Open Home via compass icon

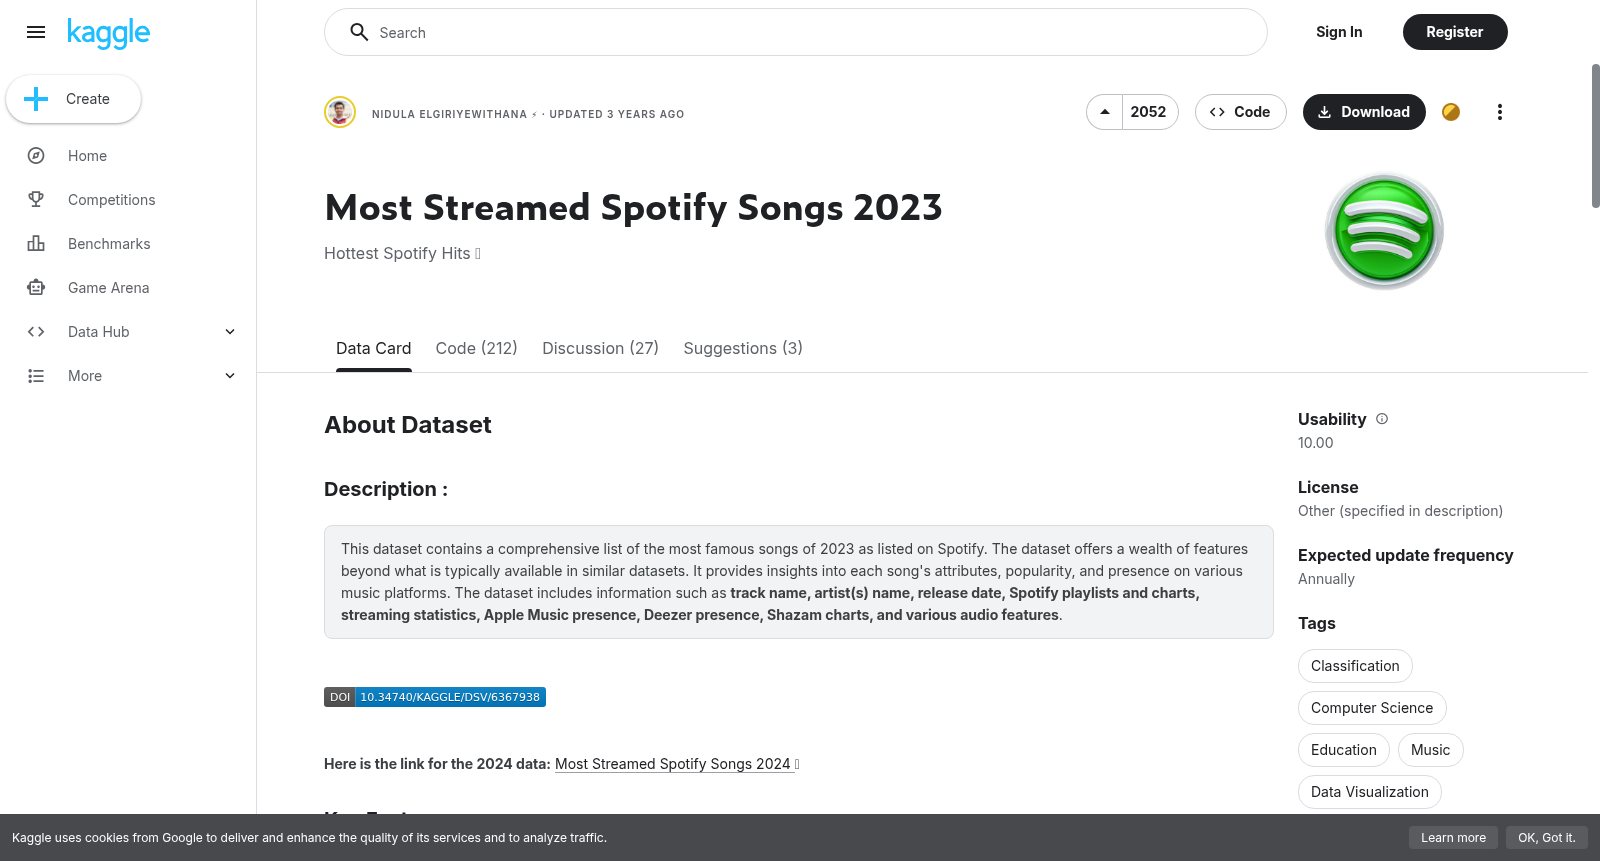[x=36, y=156]
